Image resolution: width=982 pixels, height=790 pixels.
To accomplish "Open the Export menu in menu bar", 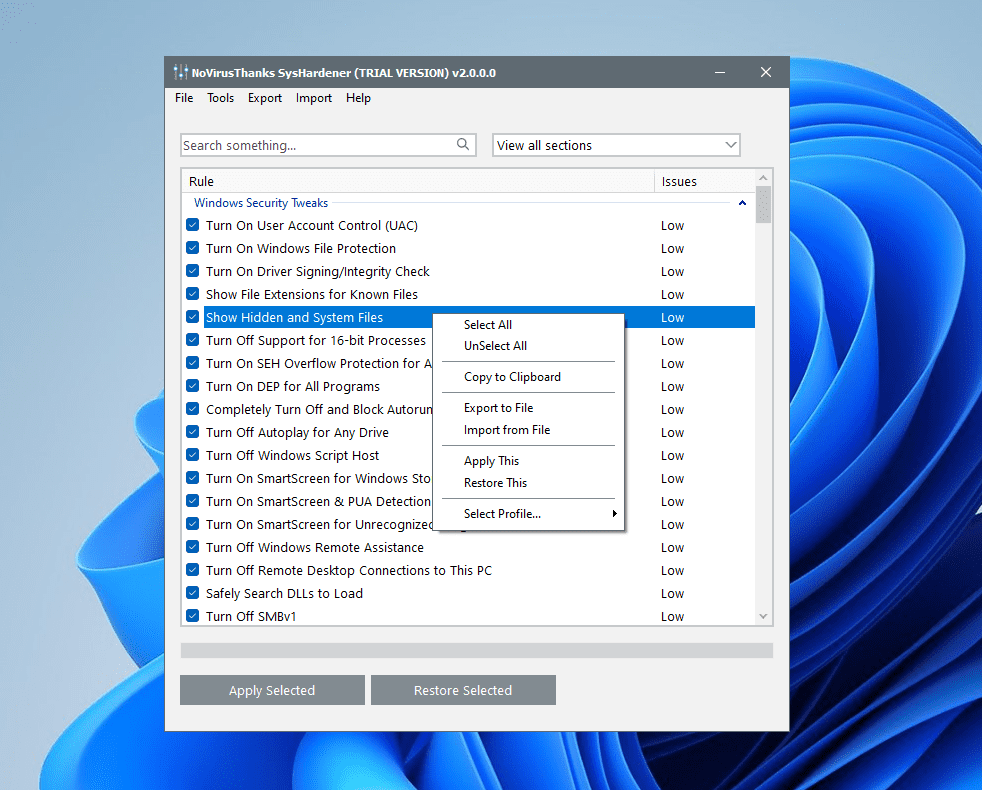I will tap(265, 98).
